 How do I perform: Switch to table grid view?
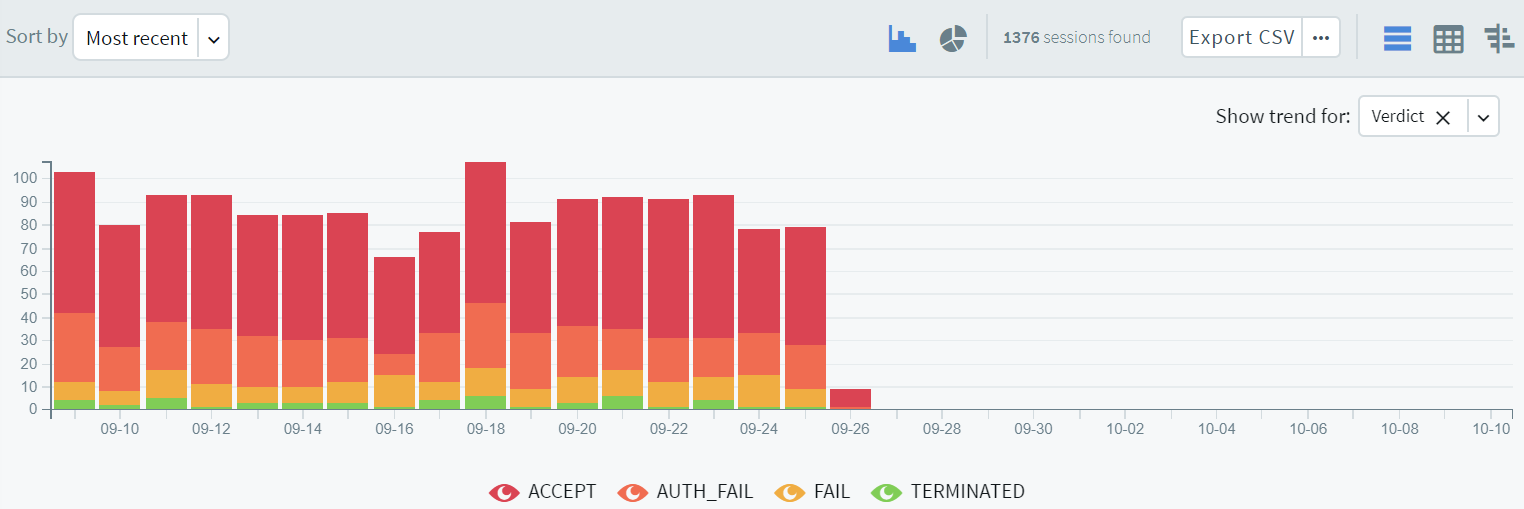(1448, 38)
